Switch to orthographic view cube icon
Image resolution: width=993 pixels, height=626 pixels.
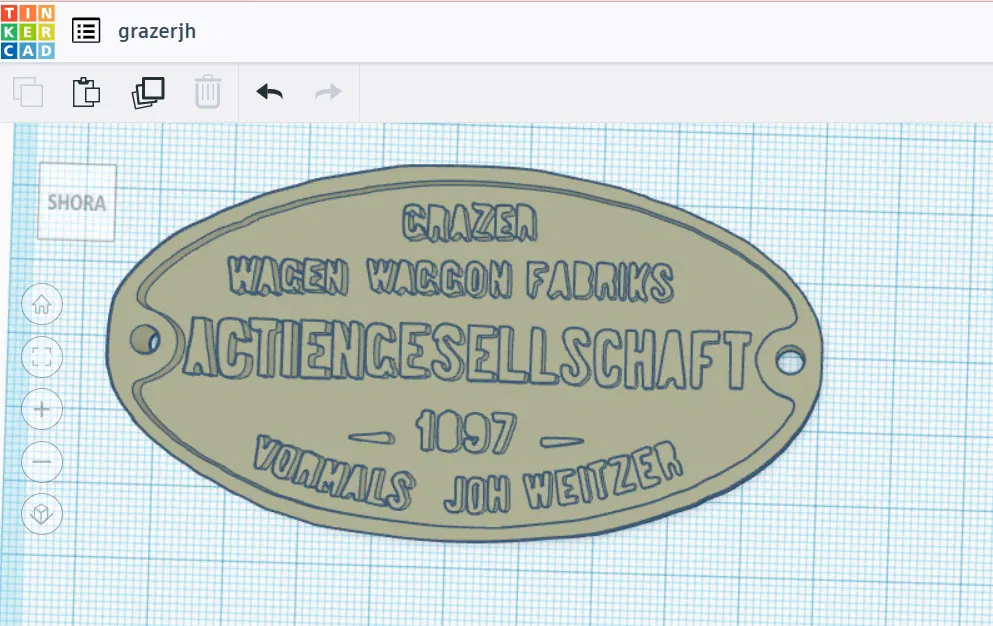tap(42, 513)
